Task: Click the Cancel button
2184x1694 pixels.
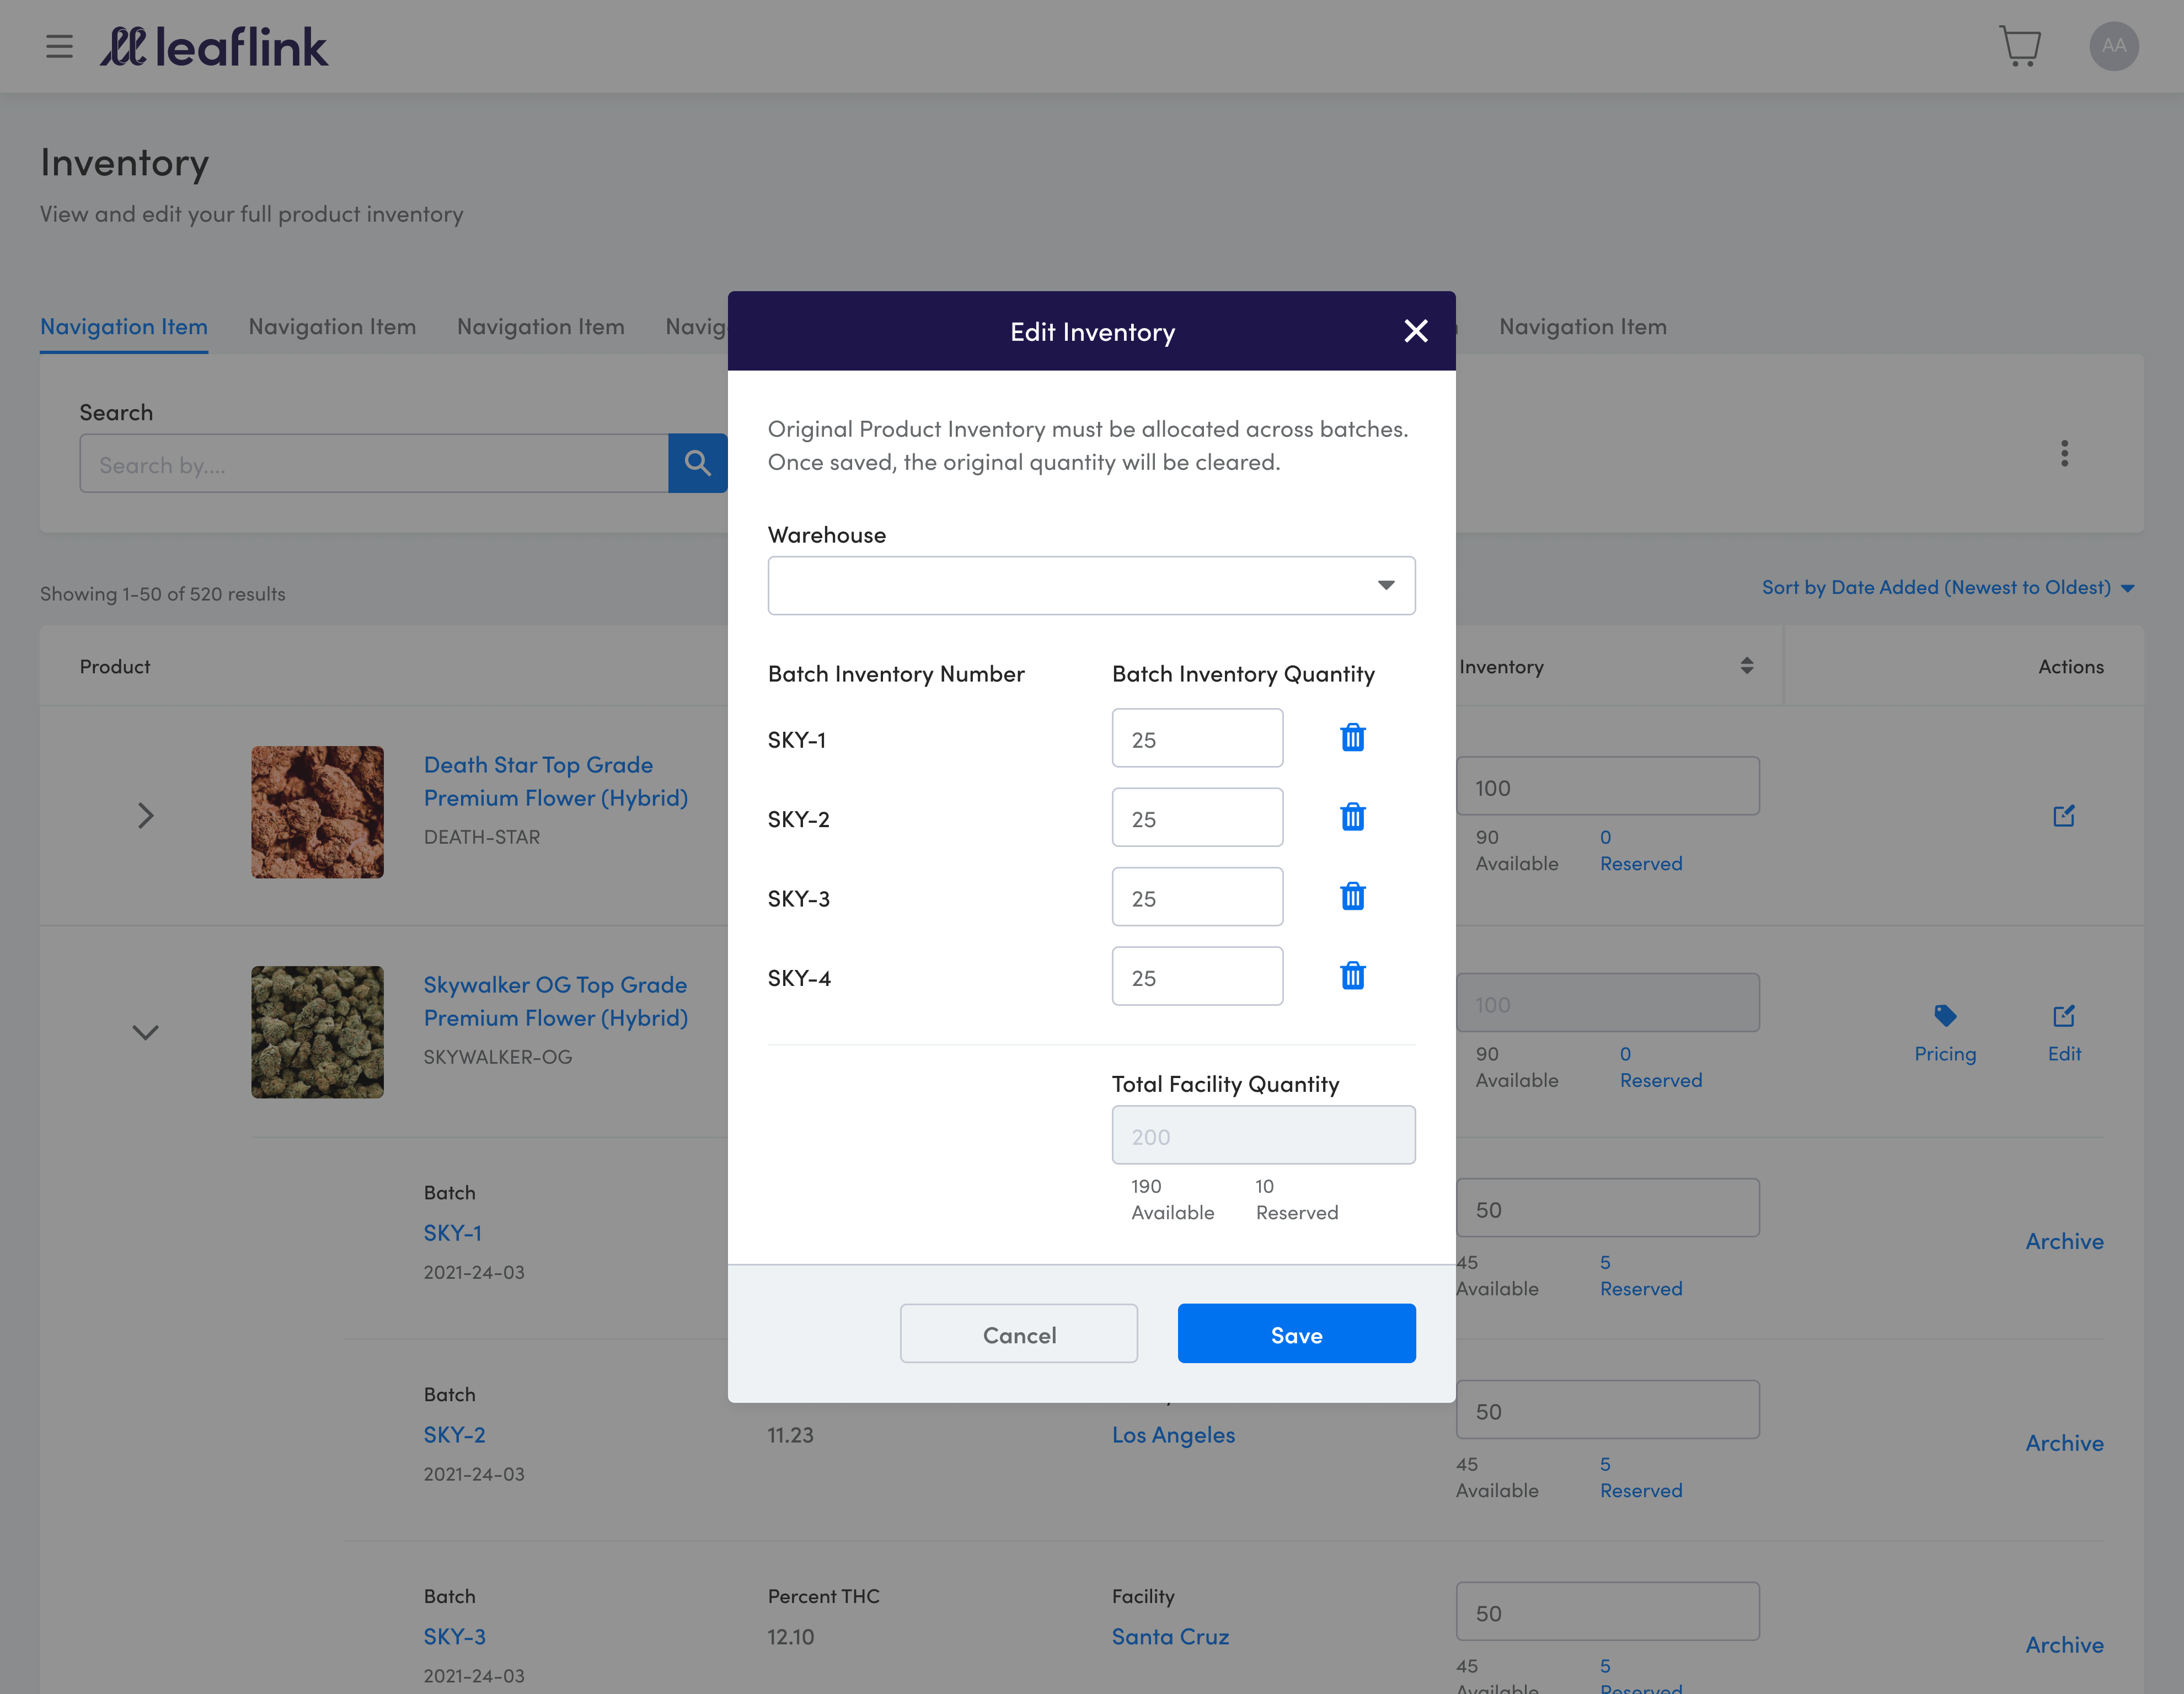Action: pos(1019,1334)
